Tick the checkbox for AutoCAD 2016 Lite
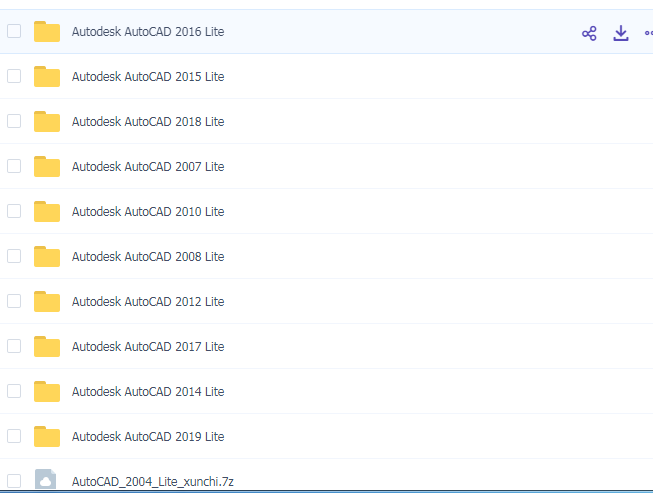This screenshot has width=653, height=493. (14, 31)
